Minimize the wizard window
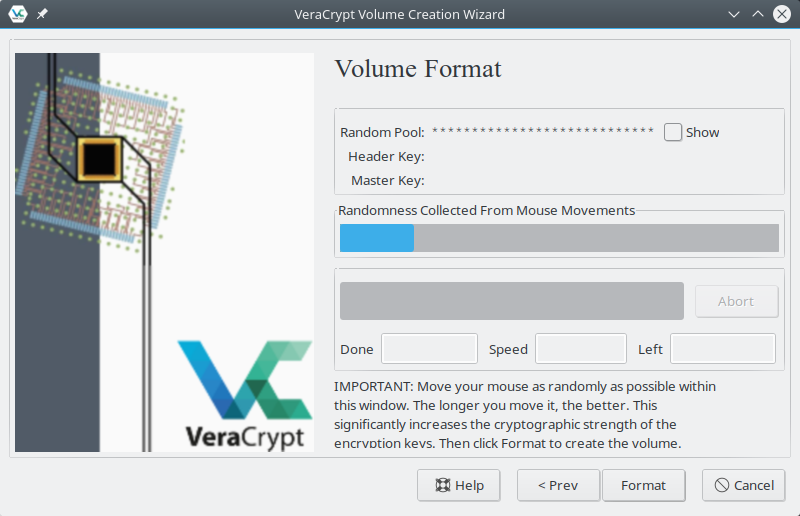This screenshot has width=800, height=516. (x=733, y=14)
